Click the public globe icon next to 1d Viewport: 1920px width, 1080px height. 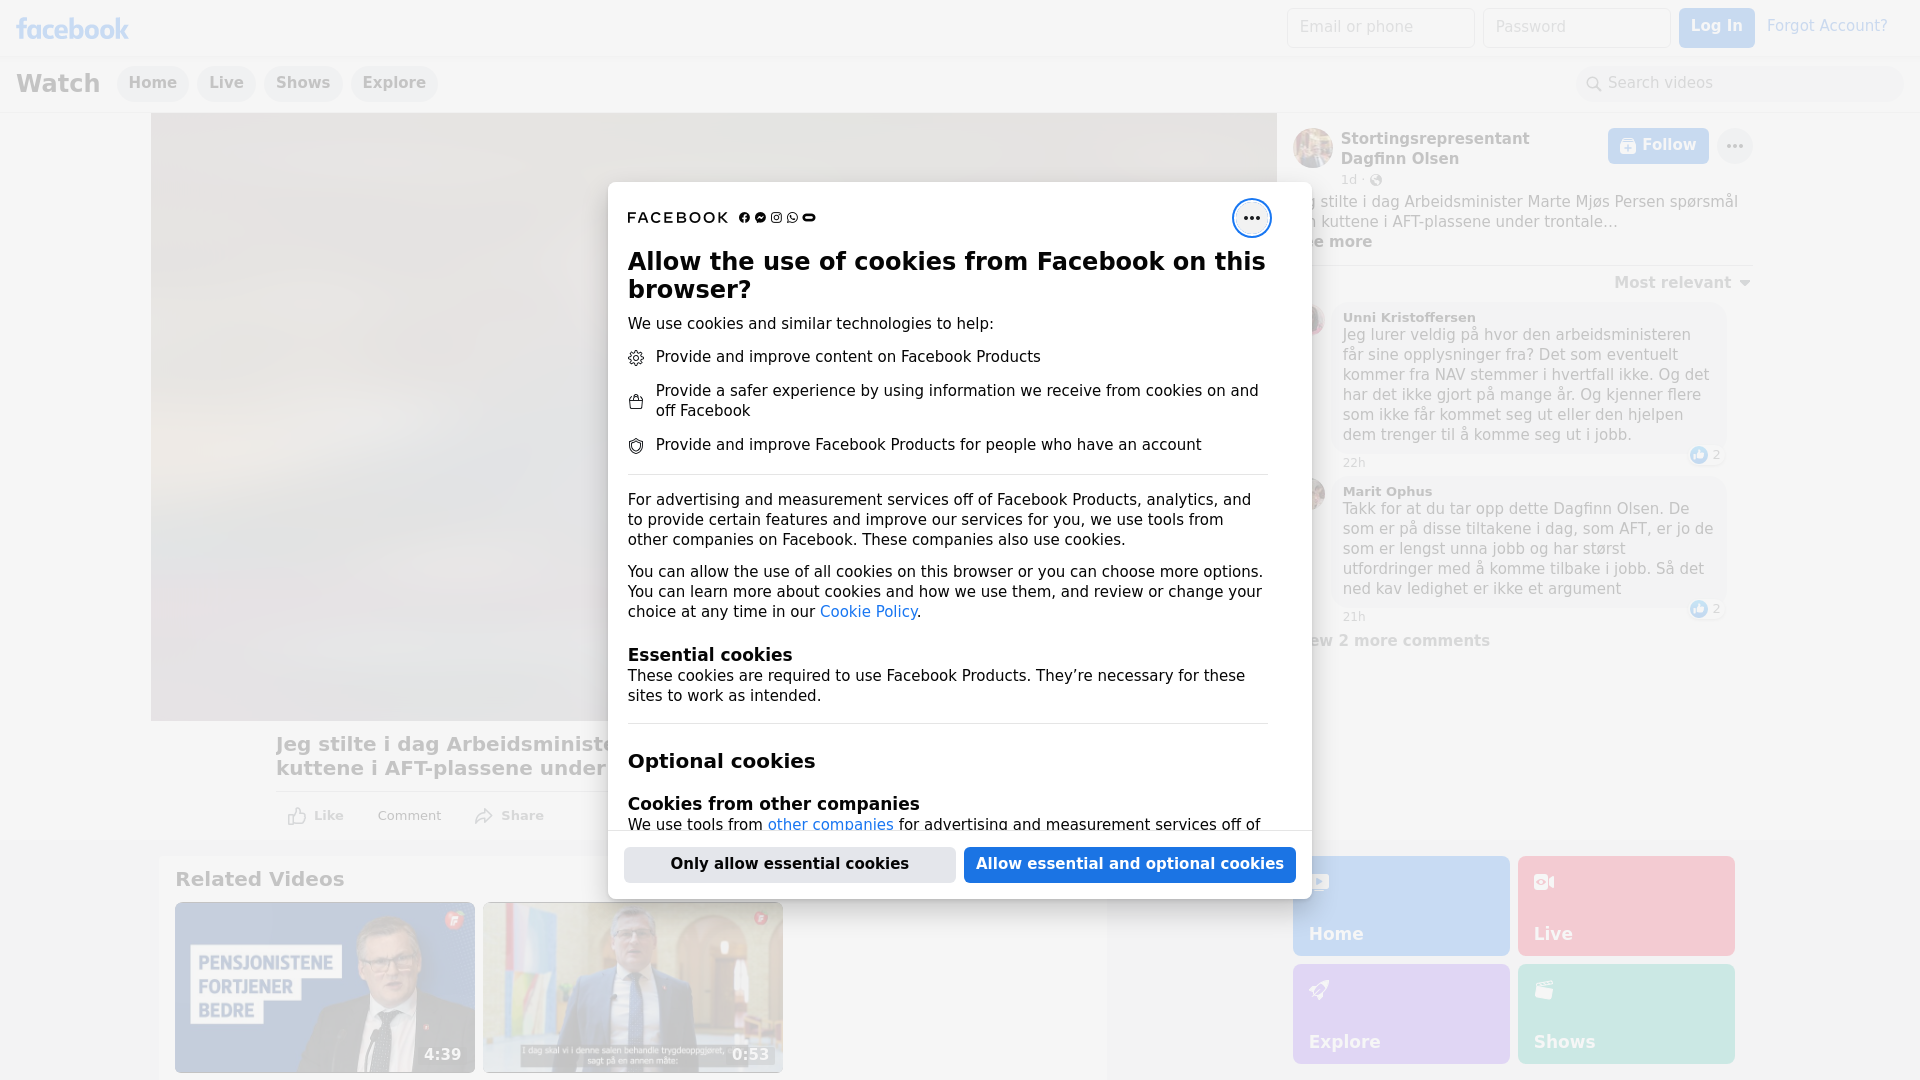pyautogui.click(x=1376, y=180)
